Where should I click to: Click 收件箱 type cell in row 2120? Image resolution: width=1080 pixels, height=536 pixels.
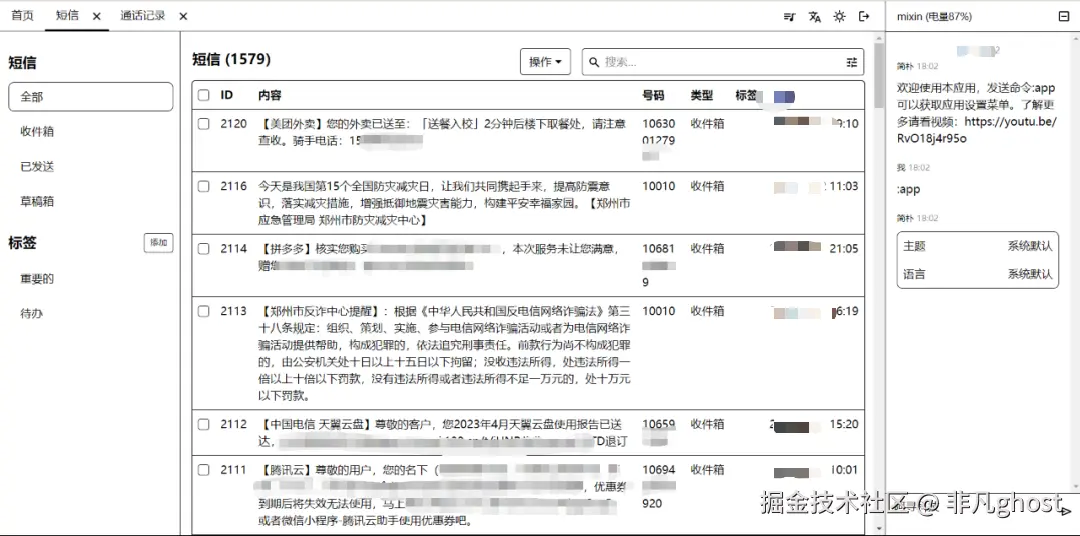pos(707,124)
